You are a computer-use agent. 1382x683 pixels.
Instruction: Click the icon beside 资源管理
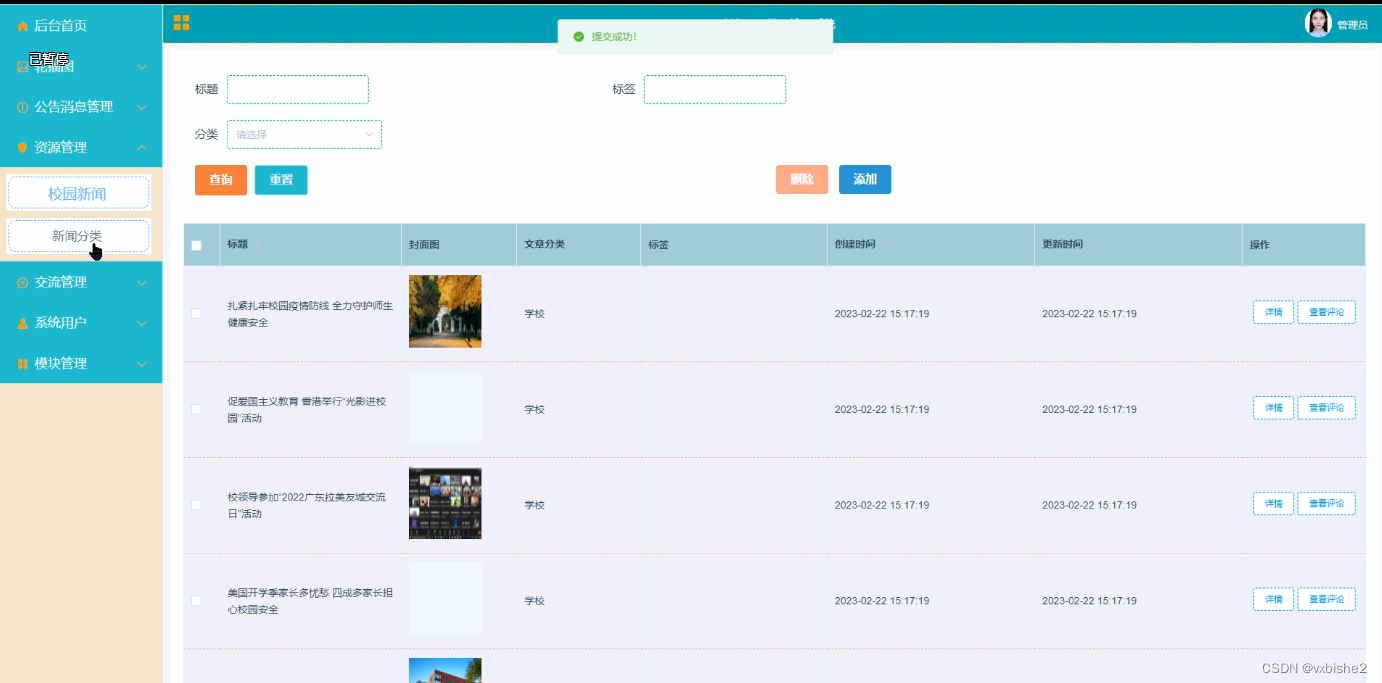click(x=22, y=148)
